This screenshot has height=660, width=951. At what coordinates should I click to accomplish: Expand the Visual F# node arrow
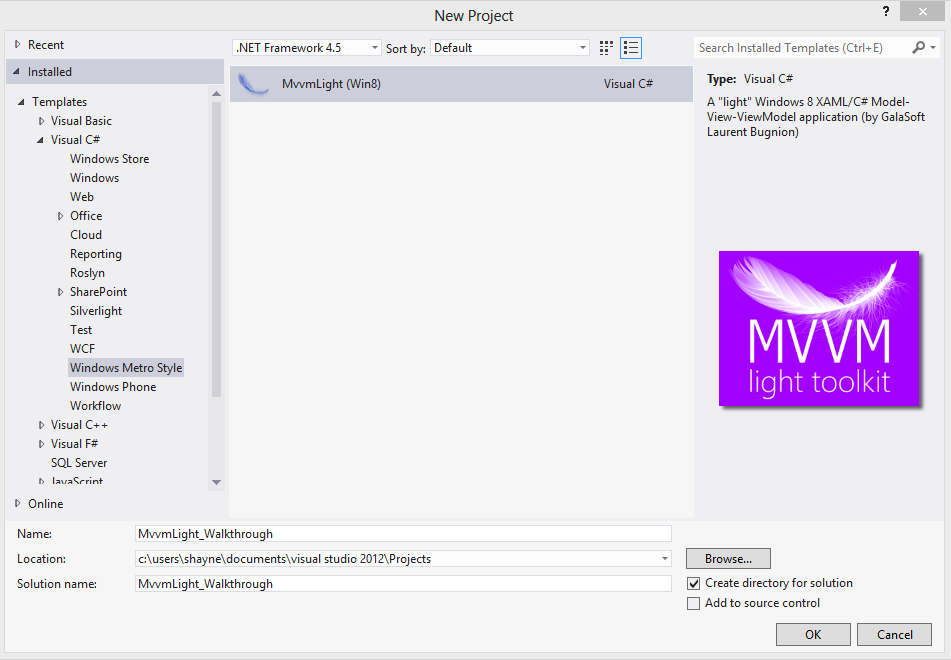tap(41, 444)
